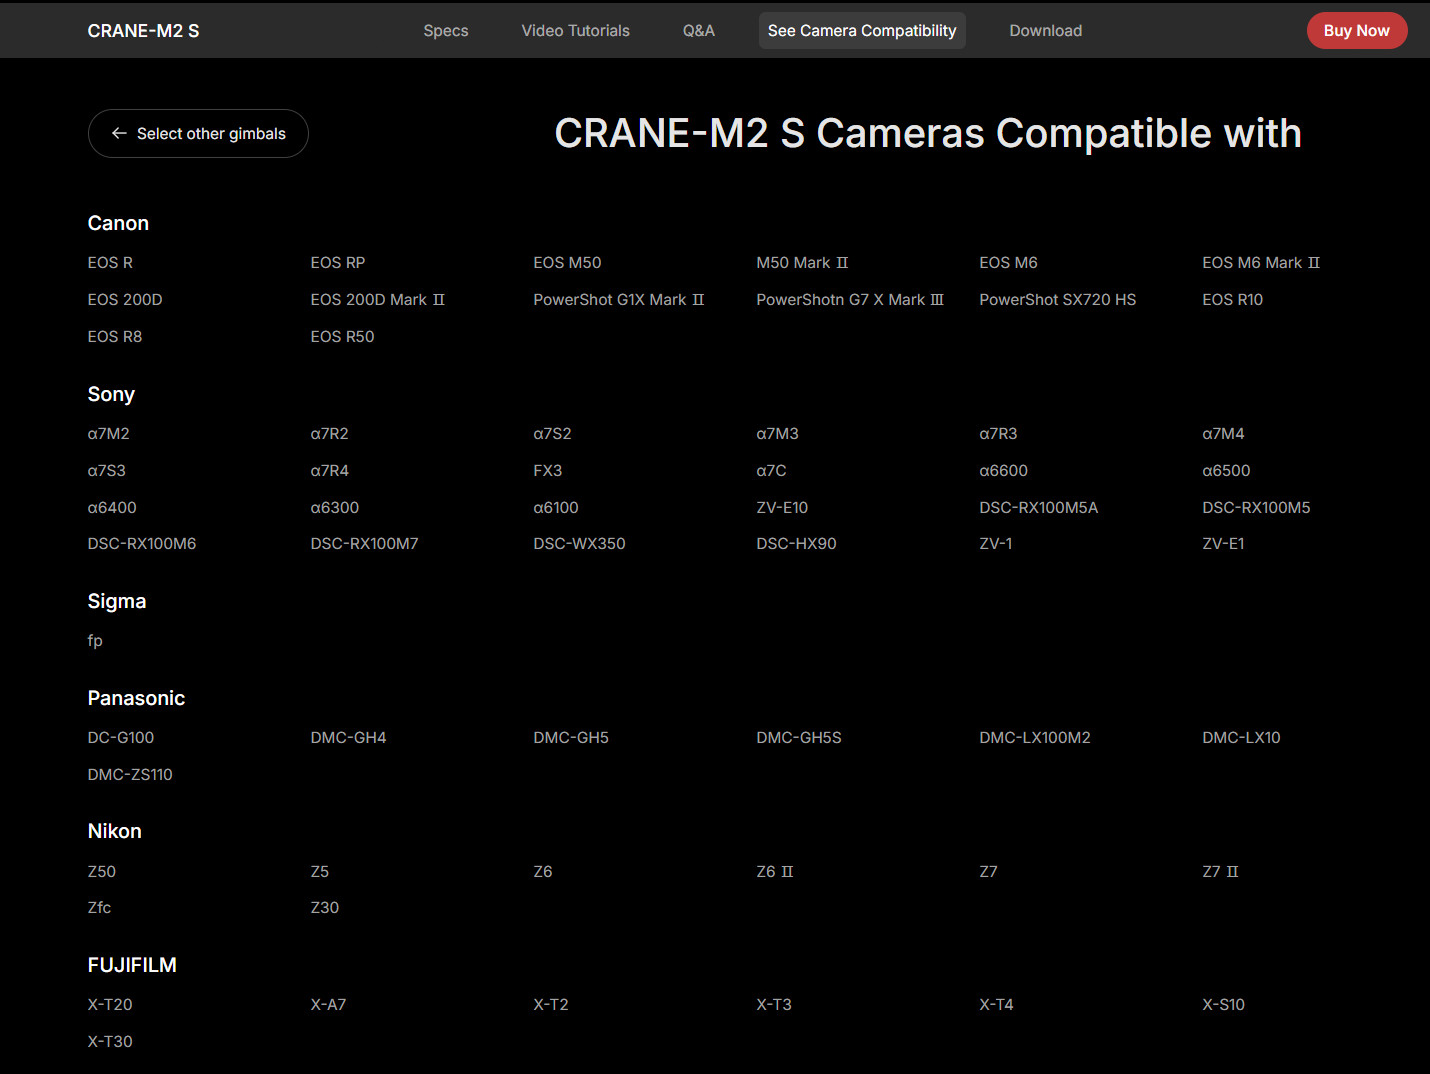Viewport: 1430px width, 1074px height.
Task: Choose Sony DSC-HX90
Action: 797,544
